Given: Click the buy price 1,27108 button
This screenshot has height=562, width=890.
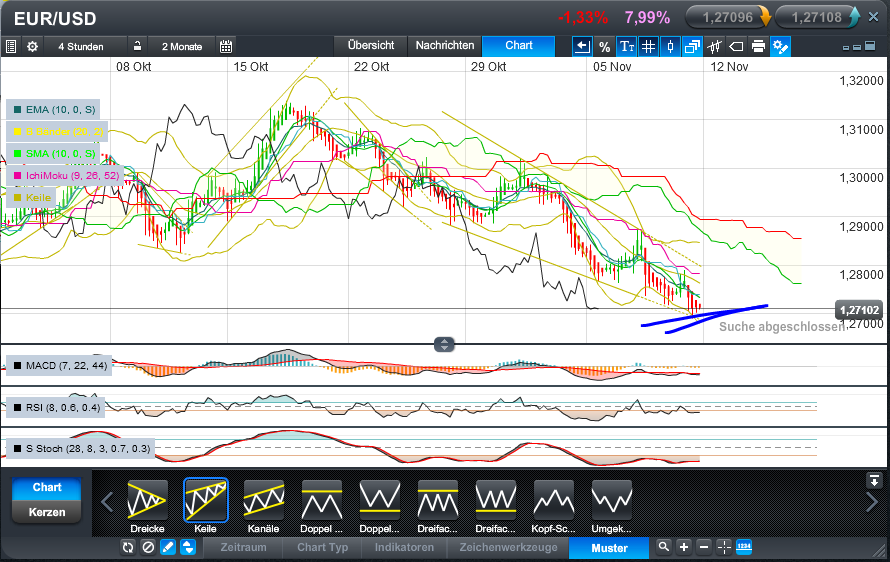Looking at the screenshot, I should (817, 18).
